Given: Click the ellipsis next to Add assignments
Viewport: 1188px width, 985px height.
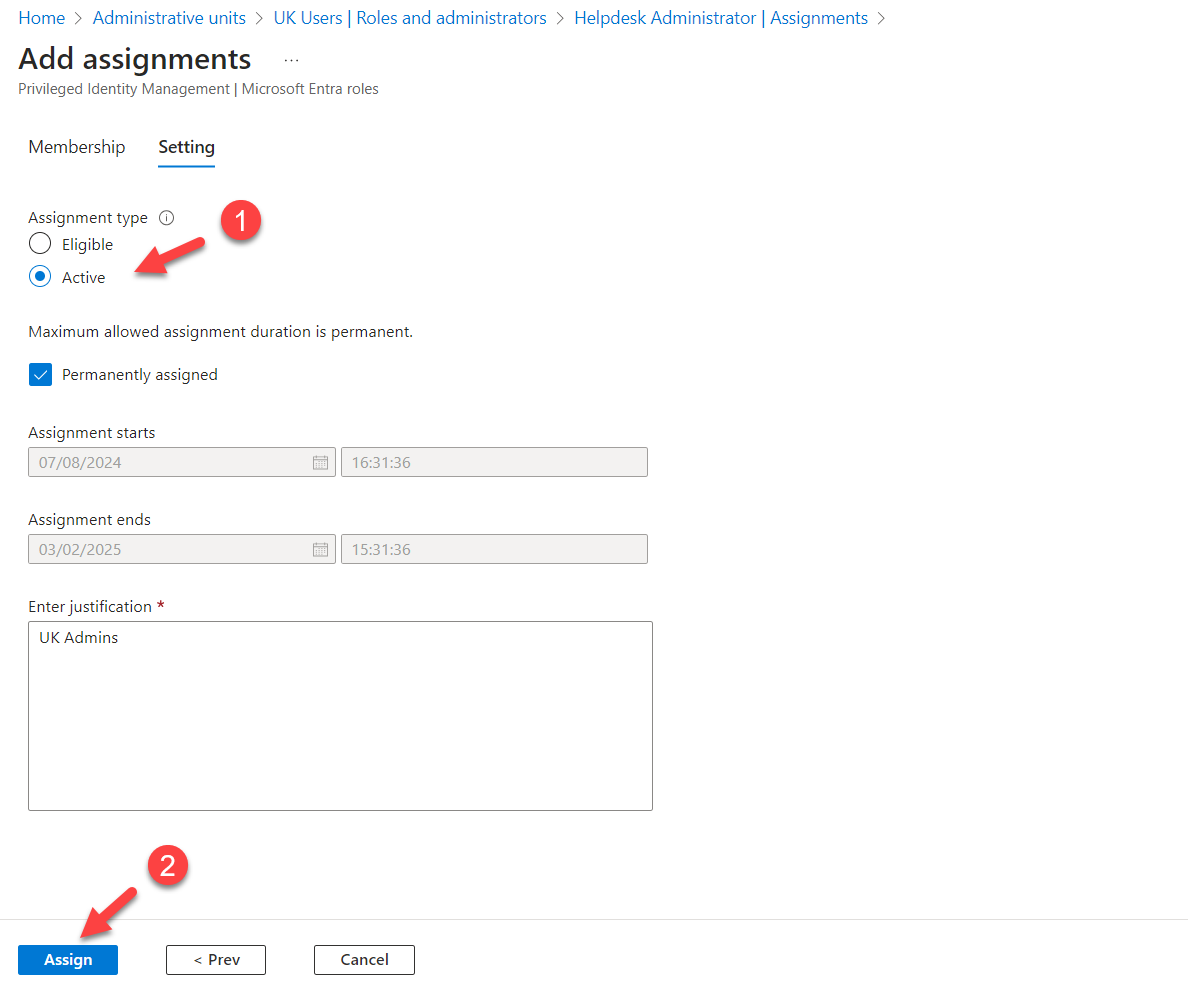Looking at the screenshot, I should click(290, 60).
